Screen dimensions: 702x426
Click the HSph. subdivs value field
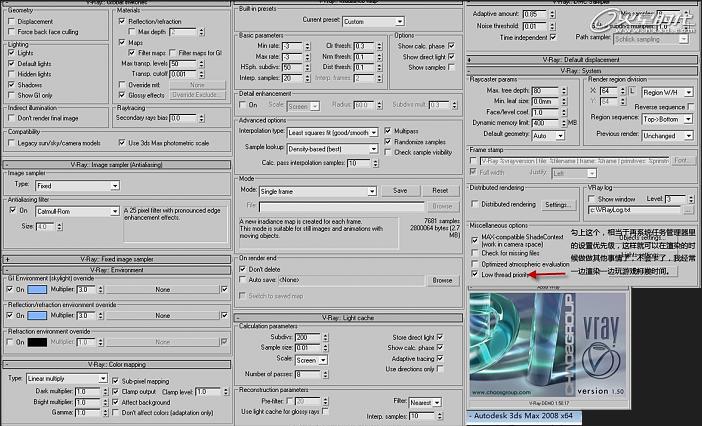pos(292,67)
